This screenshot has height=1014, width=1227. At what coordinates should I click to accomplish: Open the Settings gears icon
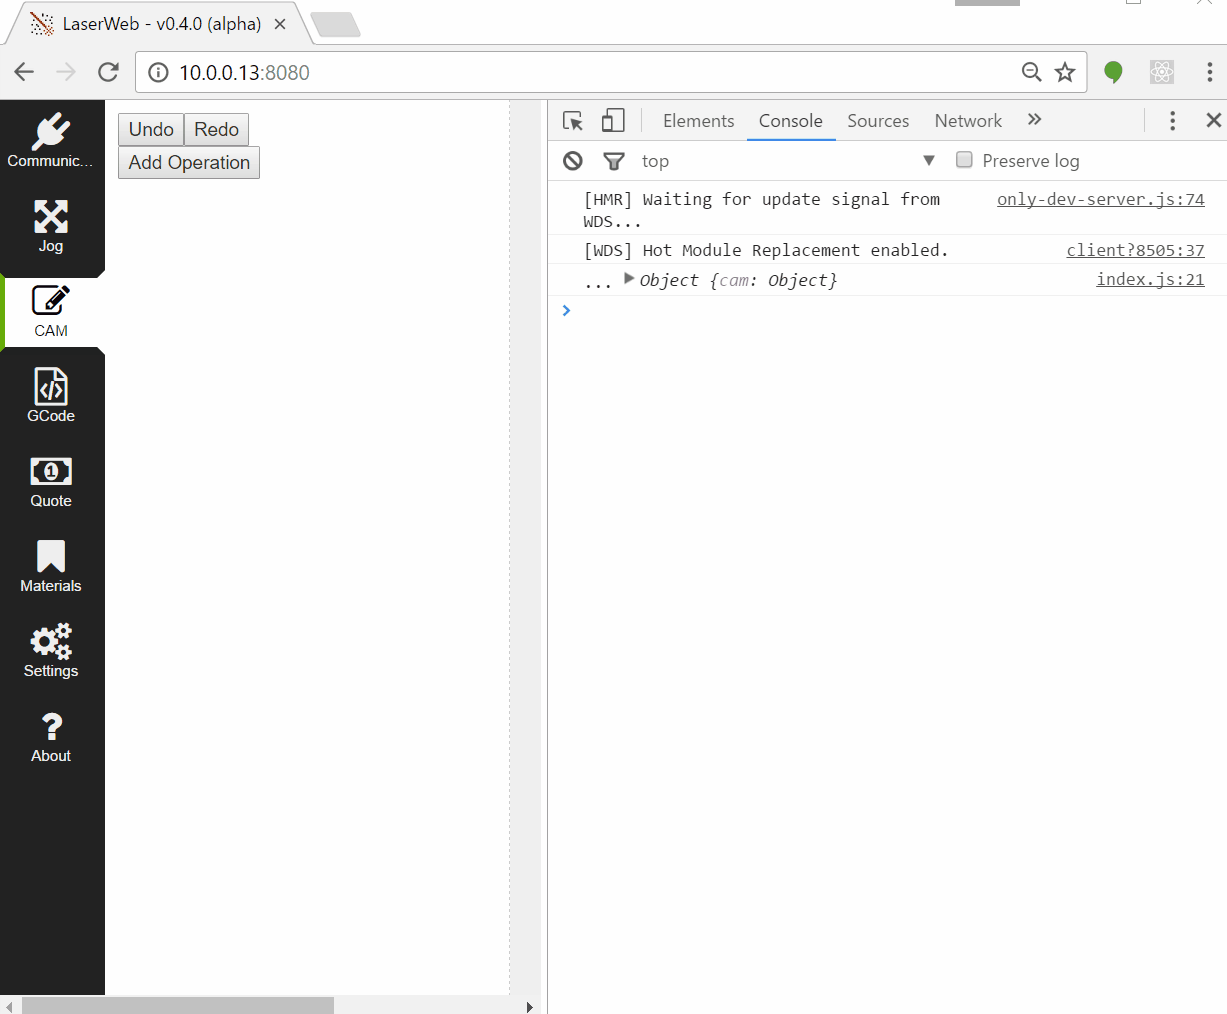pos(51,641)
